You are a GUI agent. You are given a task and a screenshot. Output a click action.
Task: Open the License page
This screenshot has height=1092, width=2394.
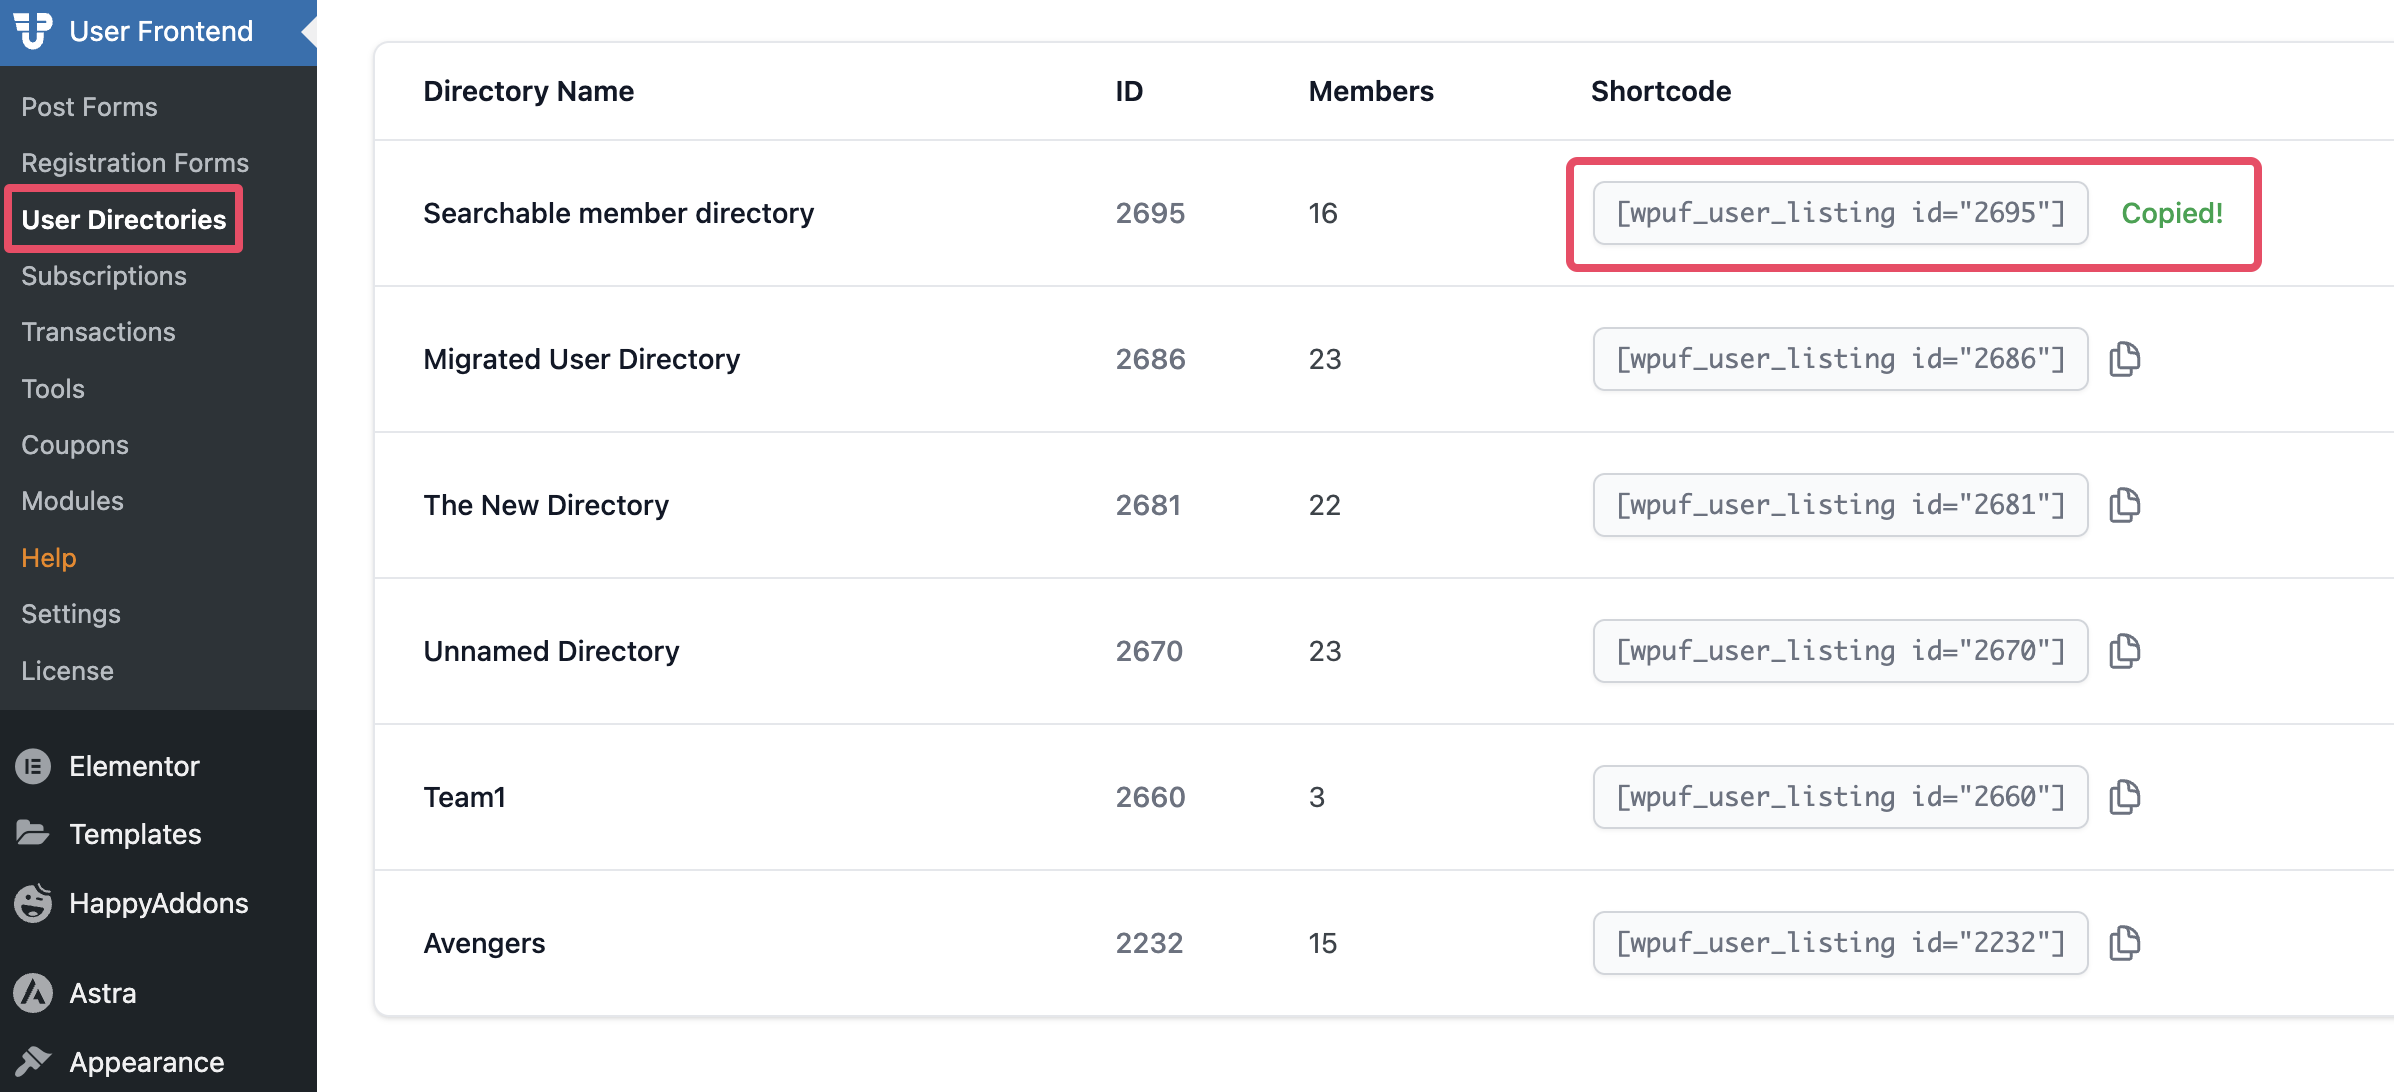pos(67,671)
